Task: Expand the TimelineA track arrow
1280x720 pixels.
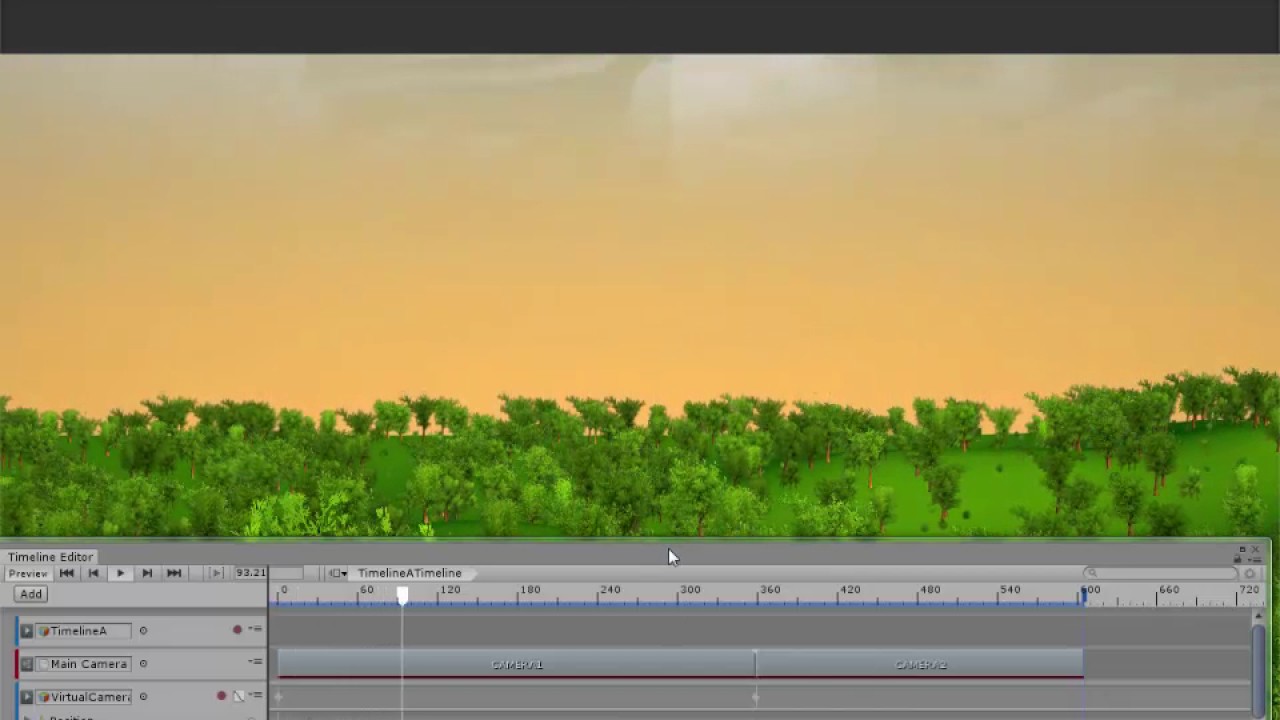Action: point(27,631)
